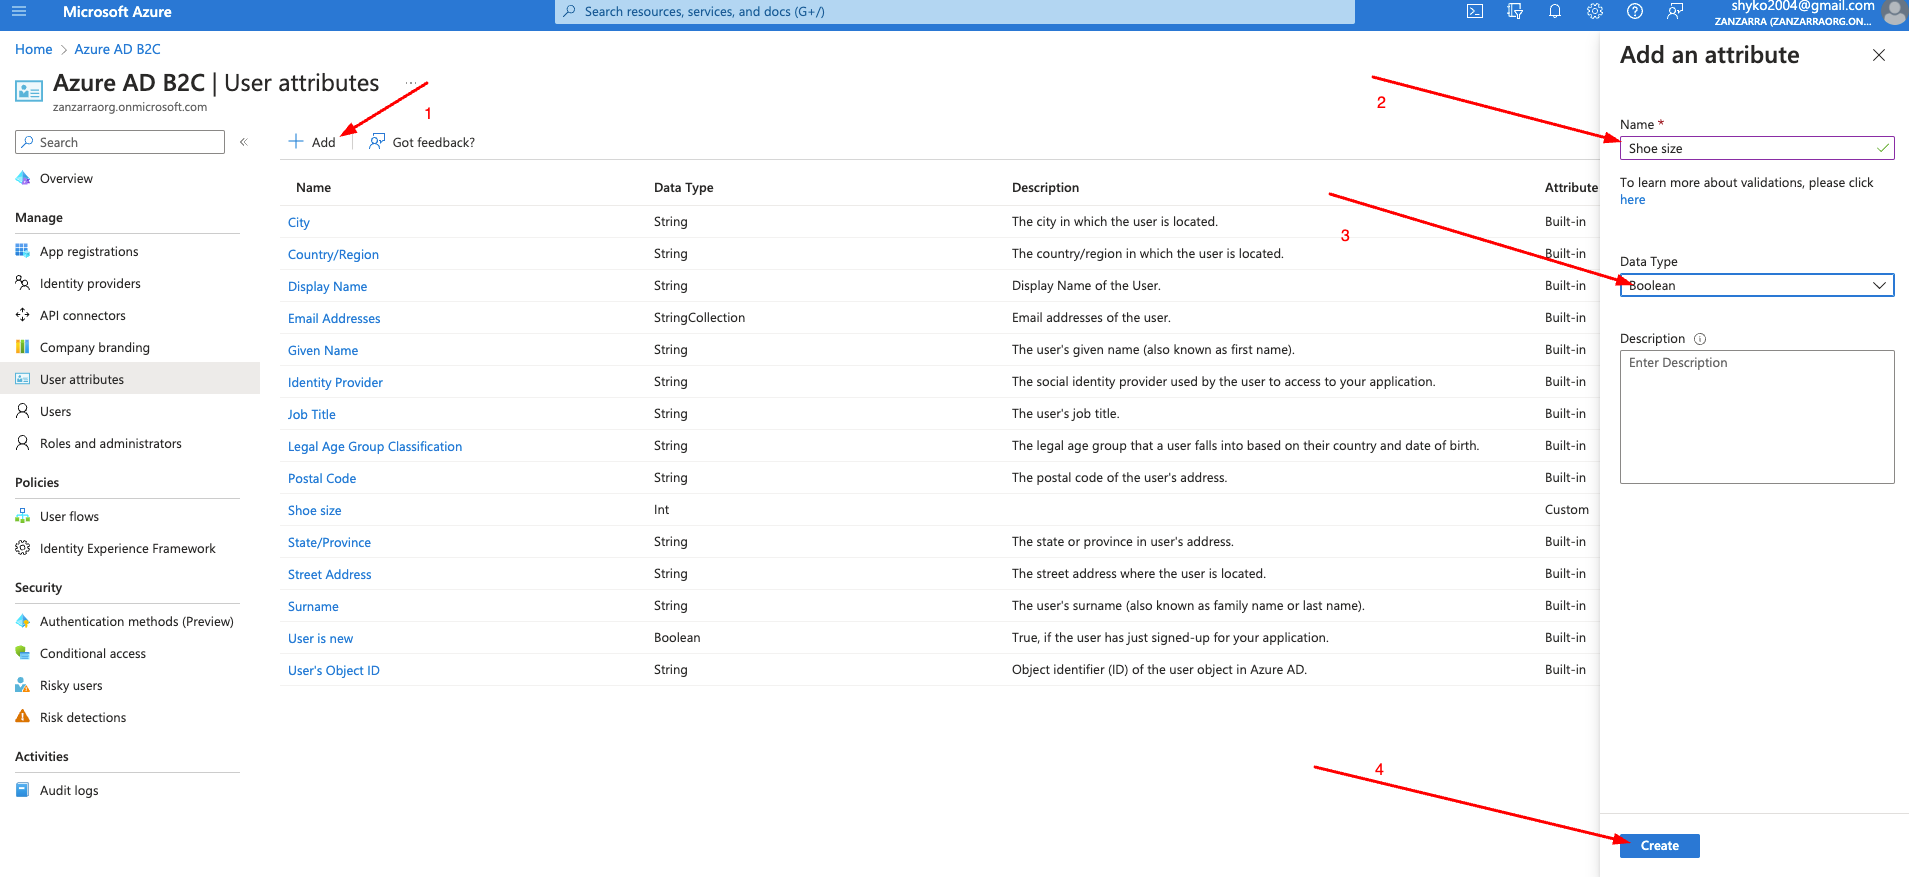This screenshot has width=1909, height=877.
Task: Open portal settings gear icon
Action: 1595,12
